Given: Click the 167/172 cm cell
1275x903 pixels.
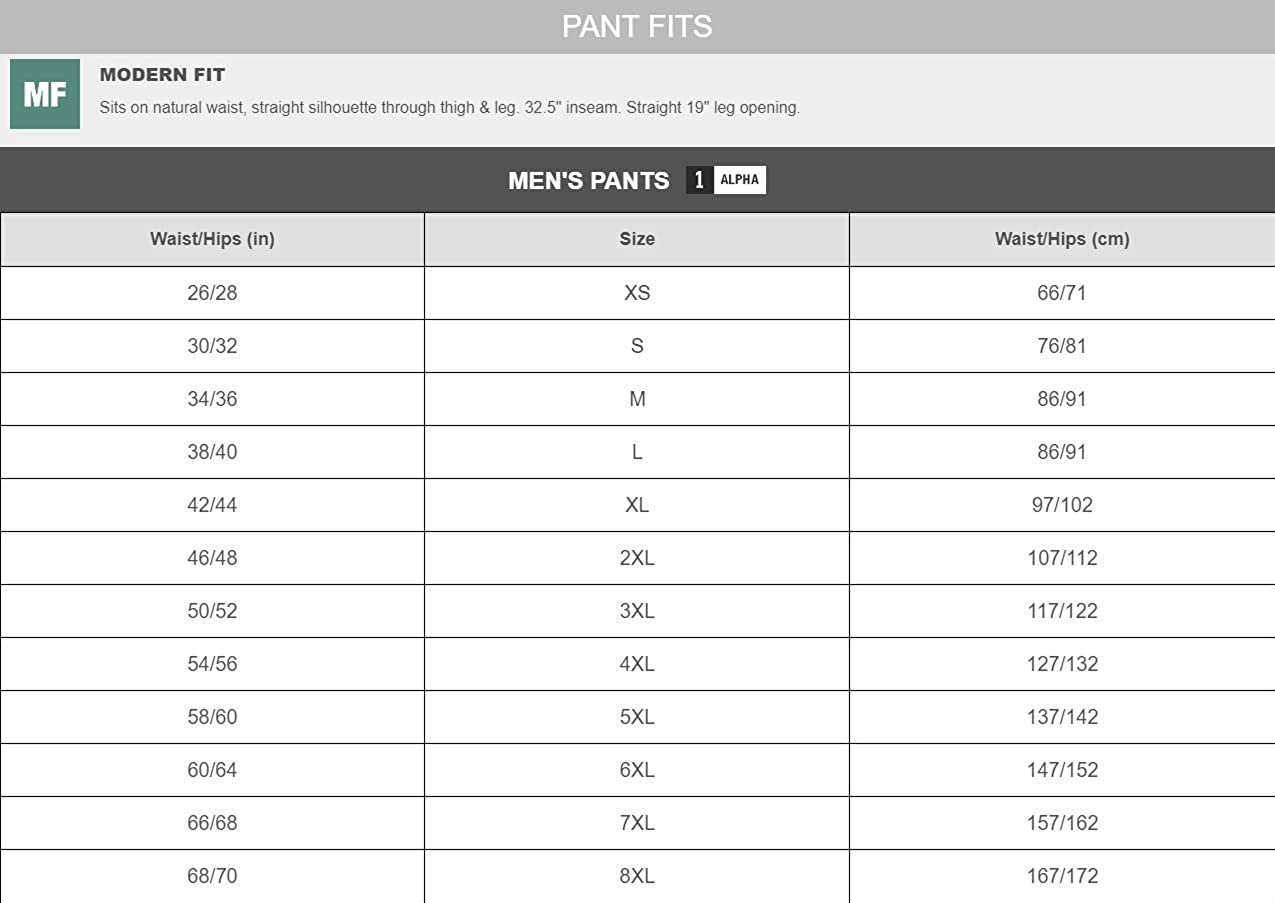Looking at the screenshot, I should (x=1062, y=876).
